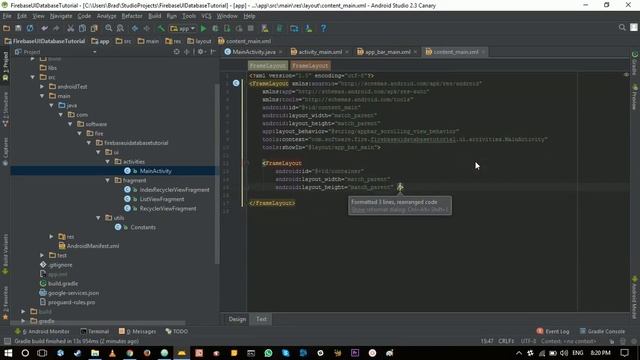Click the Replace toolbar icon
Screen dimensions: 640x360
(x=120, y=29)
